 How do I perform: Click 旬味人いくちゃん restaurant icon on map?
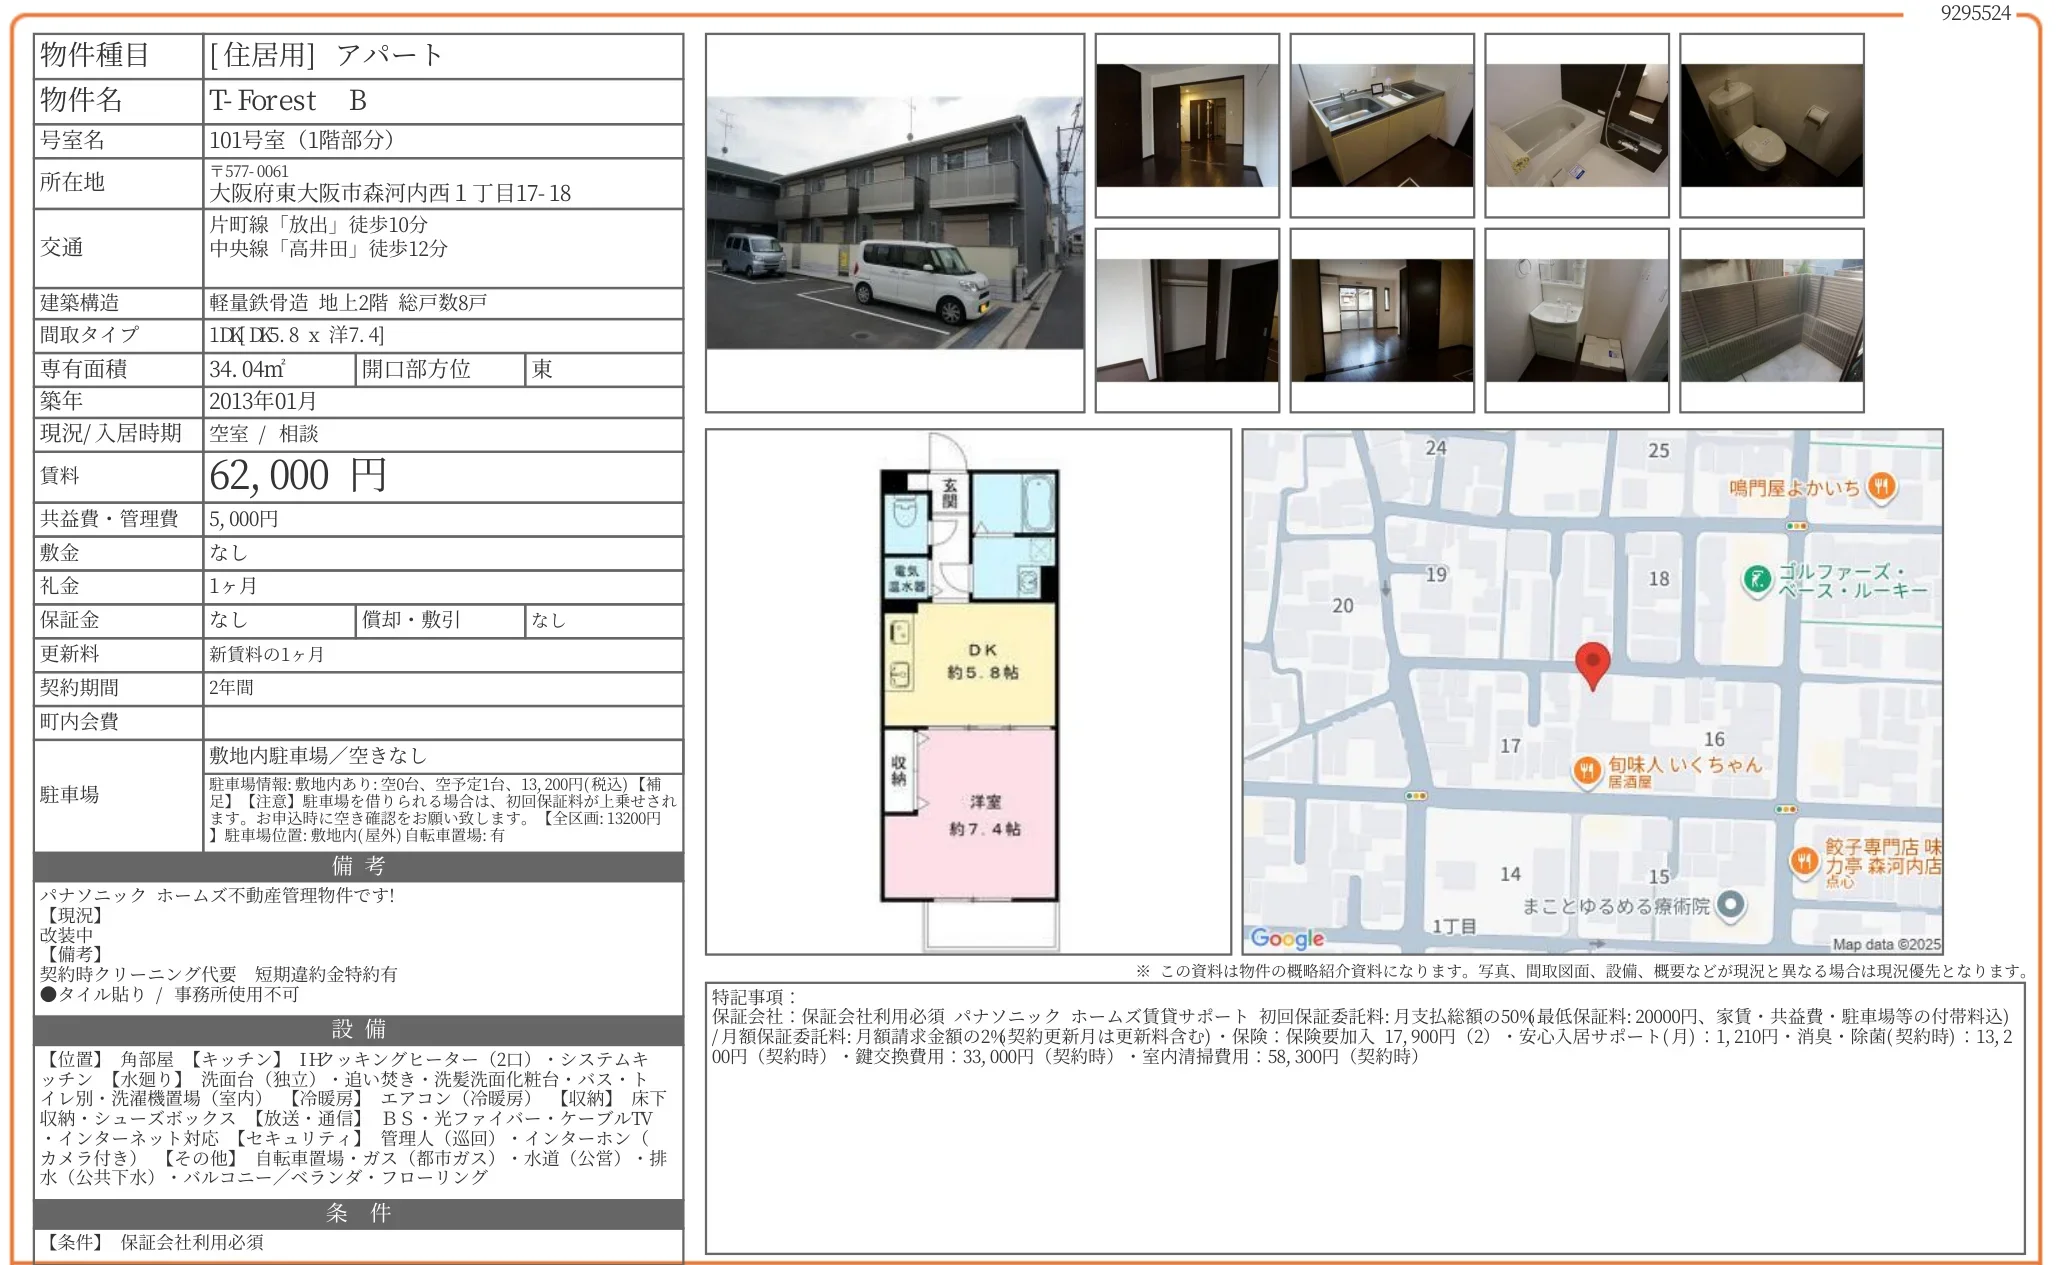coord(1587,770)
